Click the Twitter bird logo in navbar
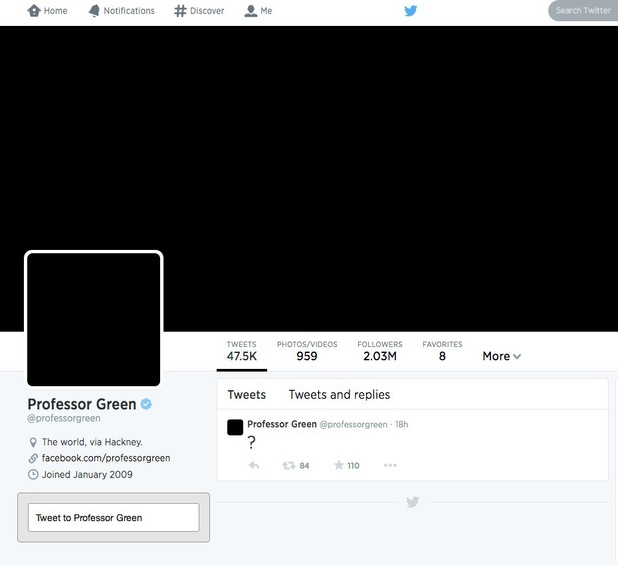 [x=410, y=11]
